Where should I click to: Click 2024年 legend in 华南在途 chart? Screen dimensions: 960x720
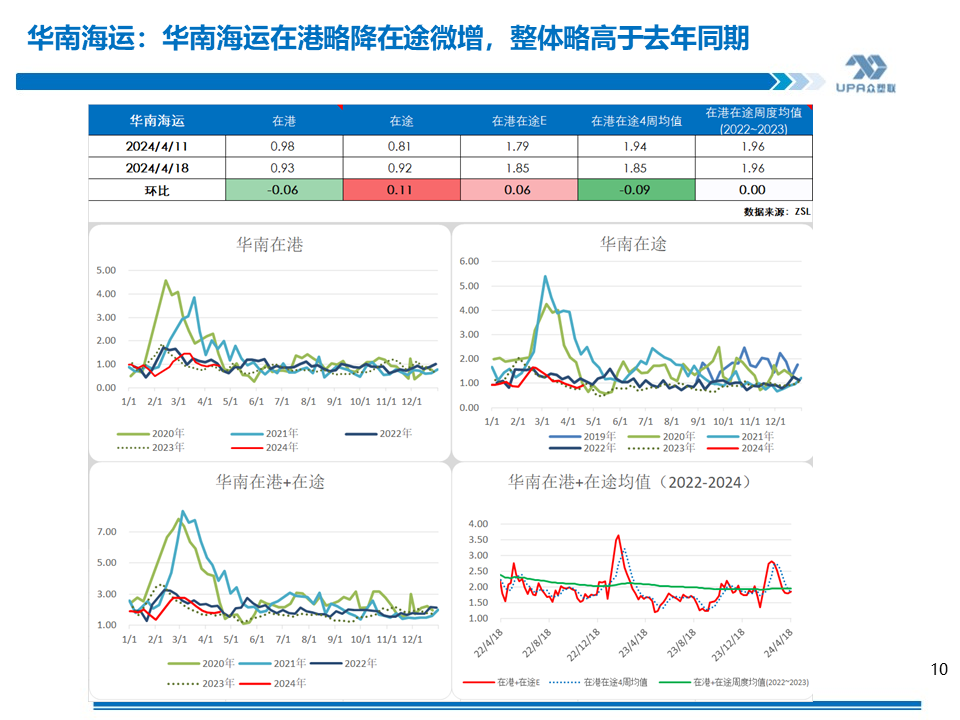coord(741,448)
